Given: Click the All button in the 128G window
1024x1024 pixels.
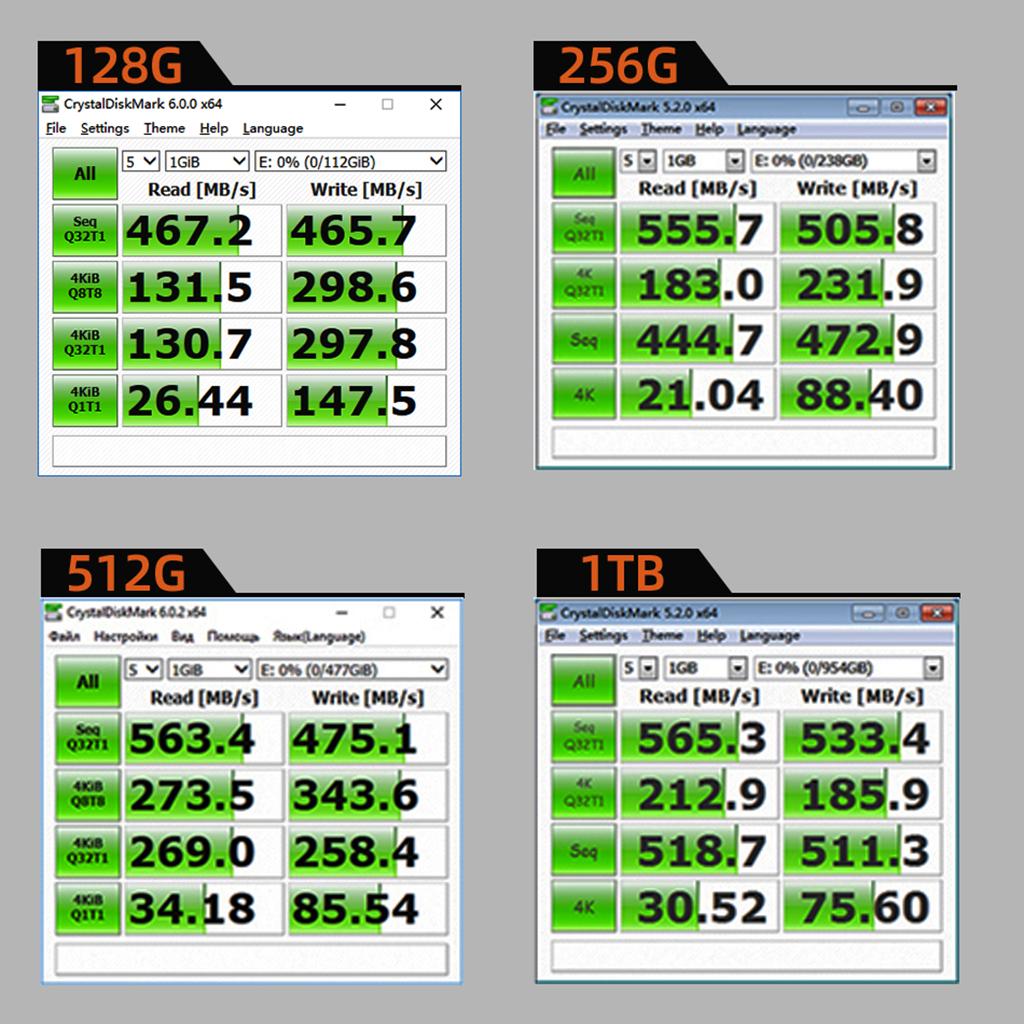Looking at the screenshot, I should (x=85, y=174).
